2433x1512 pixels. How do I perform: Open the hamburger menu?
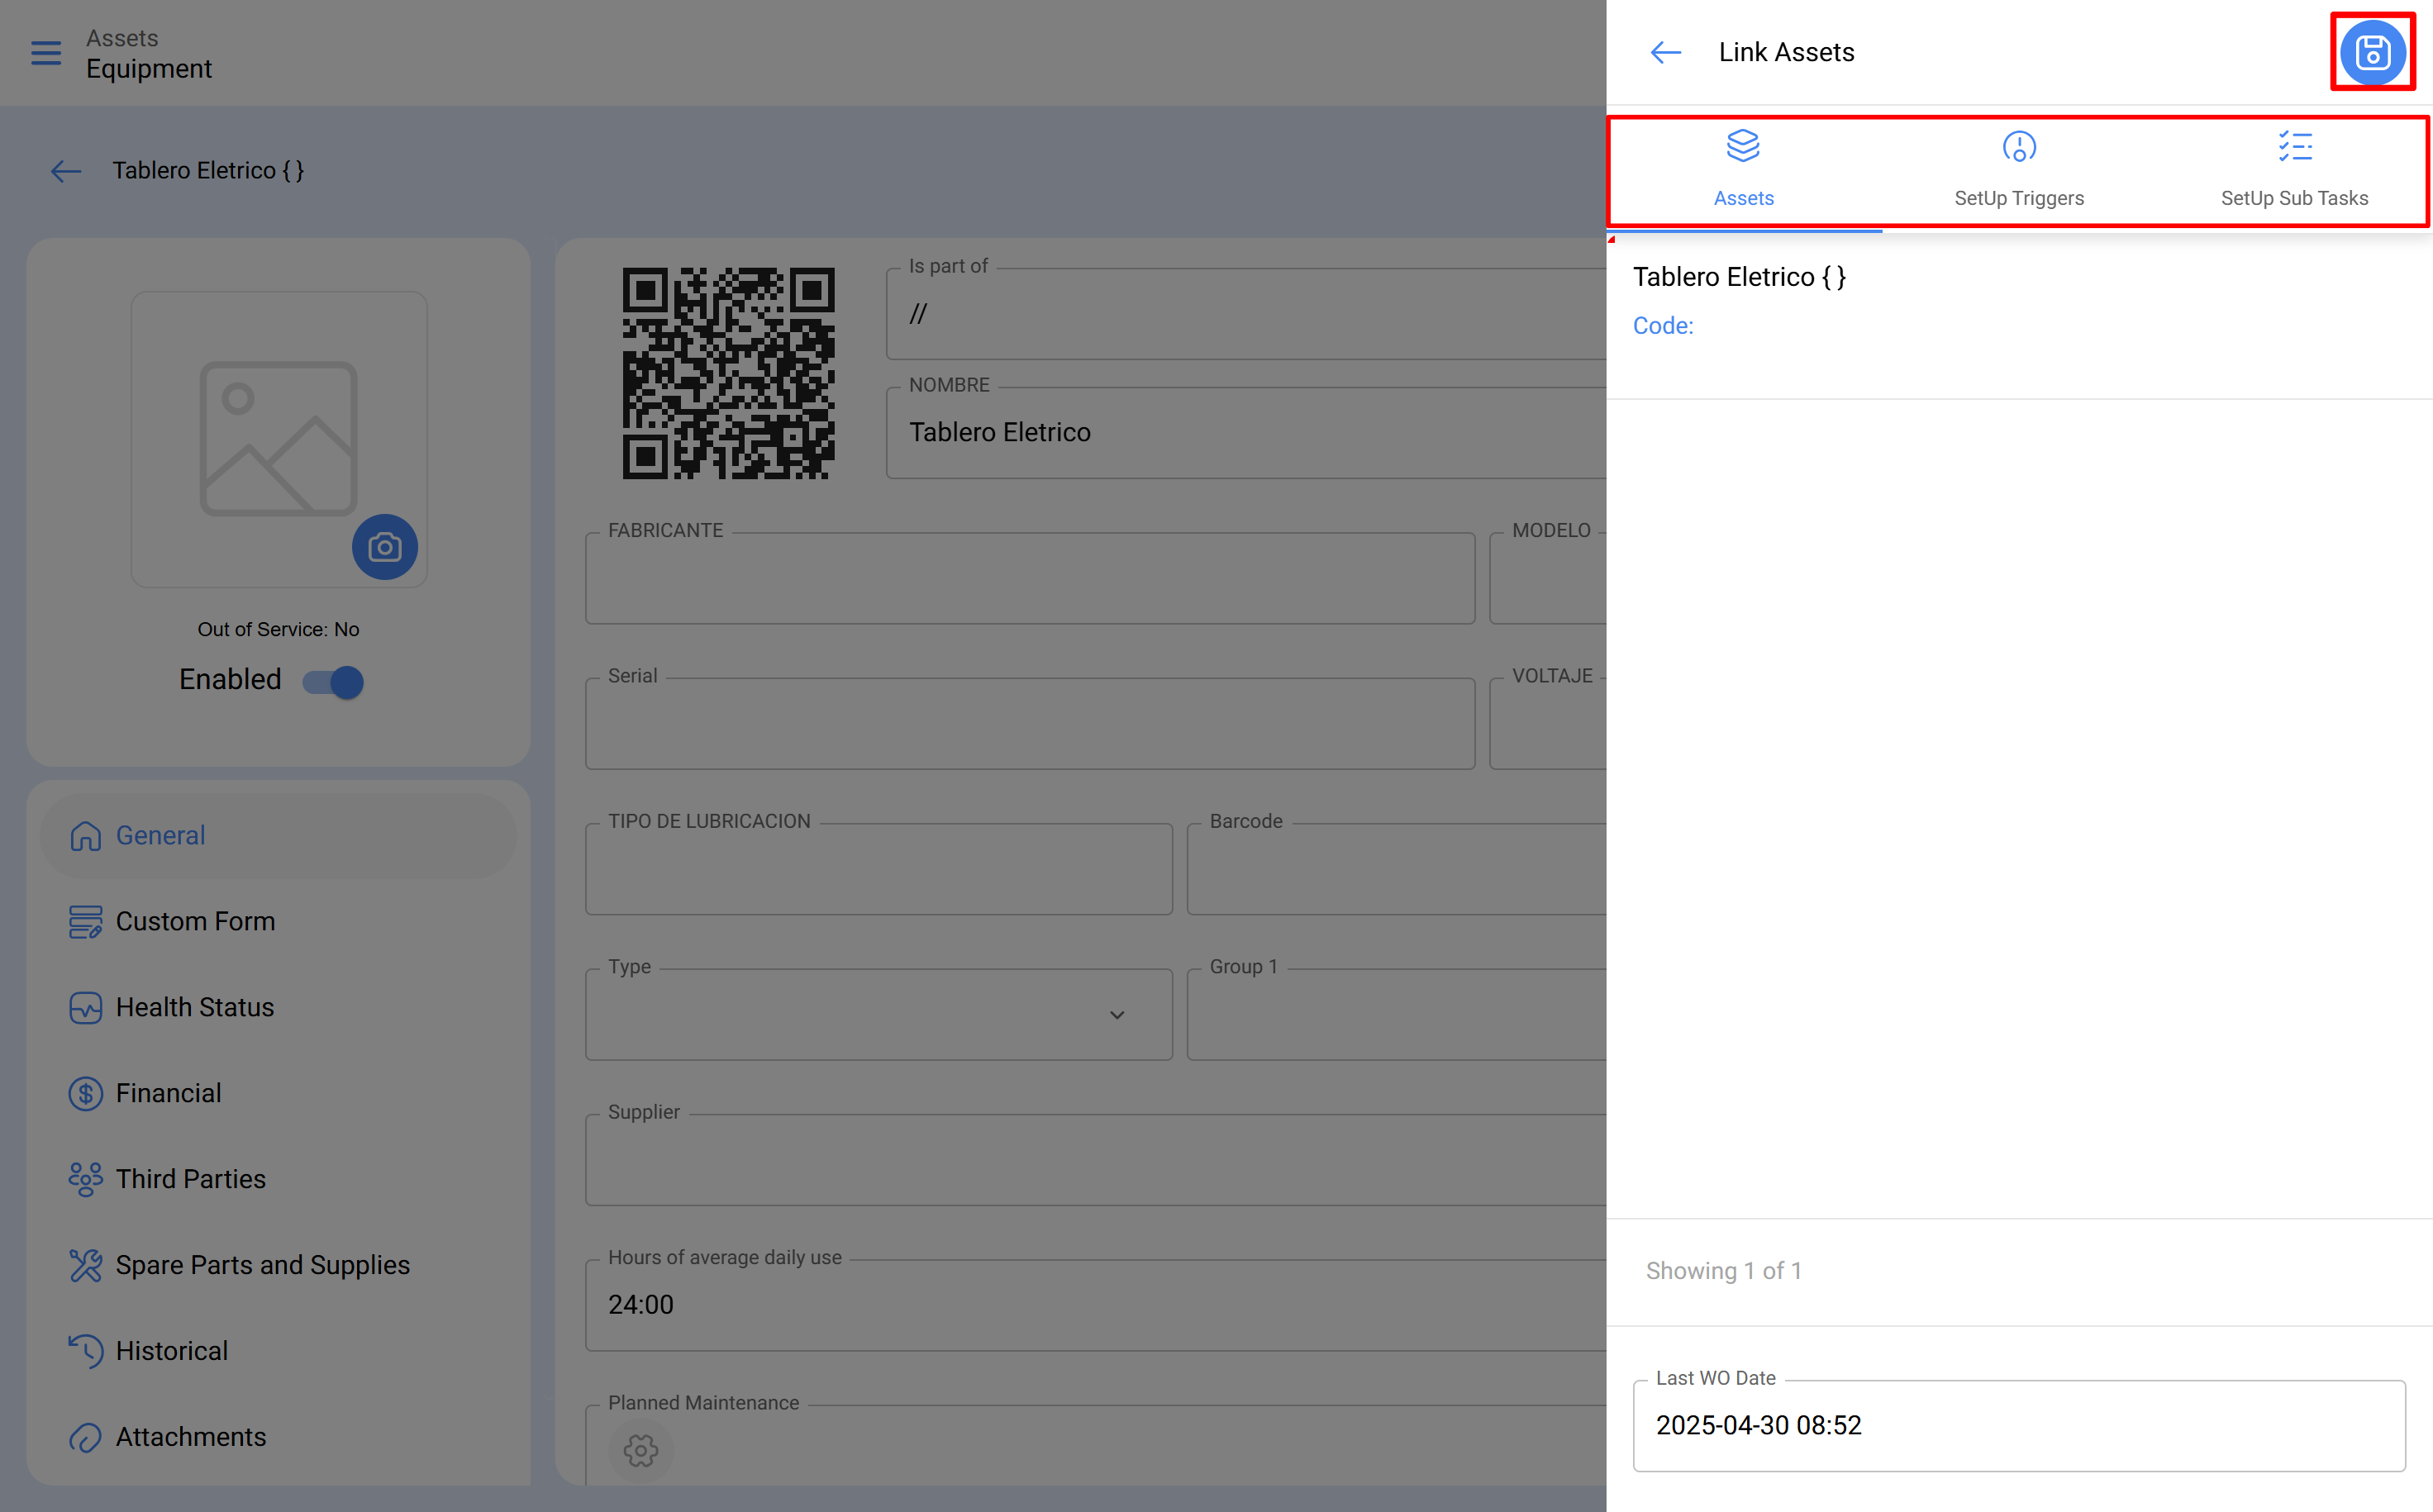pos(46,53)
